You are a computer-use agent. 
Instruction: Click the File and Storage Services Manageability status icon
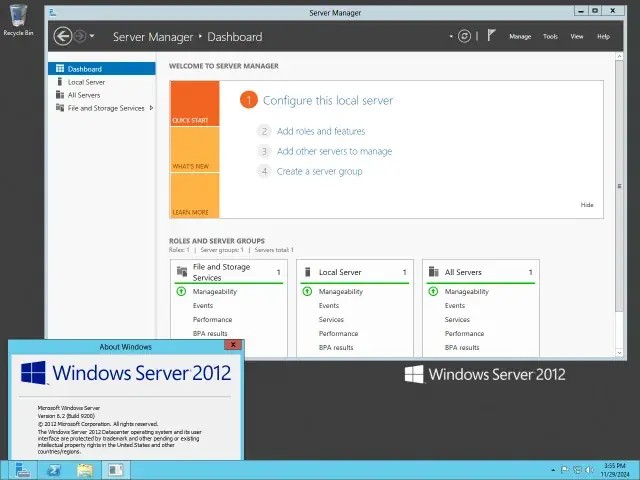[181, 291]
